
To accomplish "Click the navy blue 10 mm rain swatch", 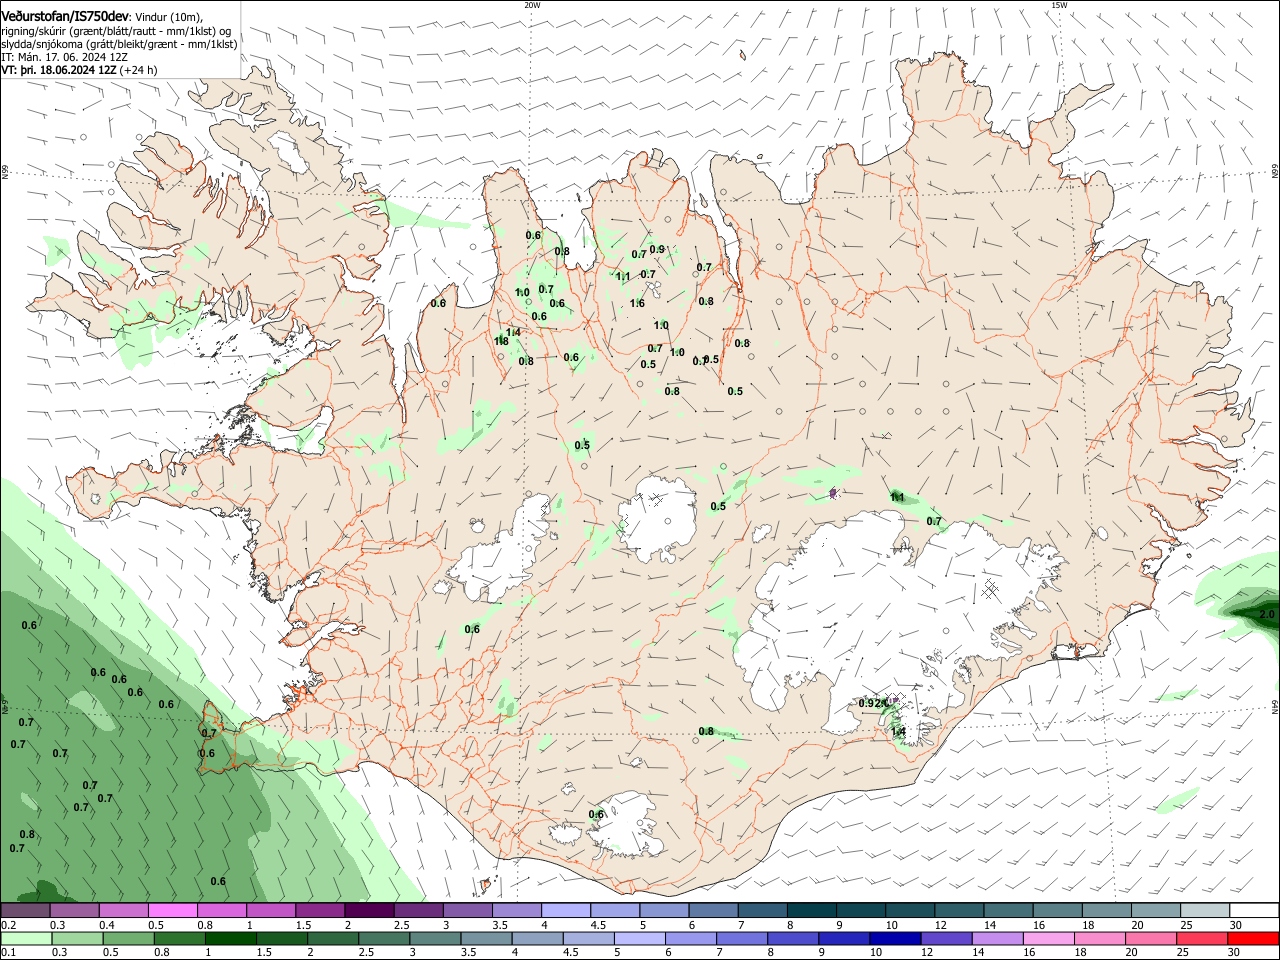I will click(894, 938).
